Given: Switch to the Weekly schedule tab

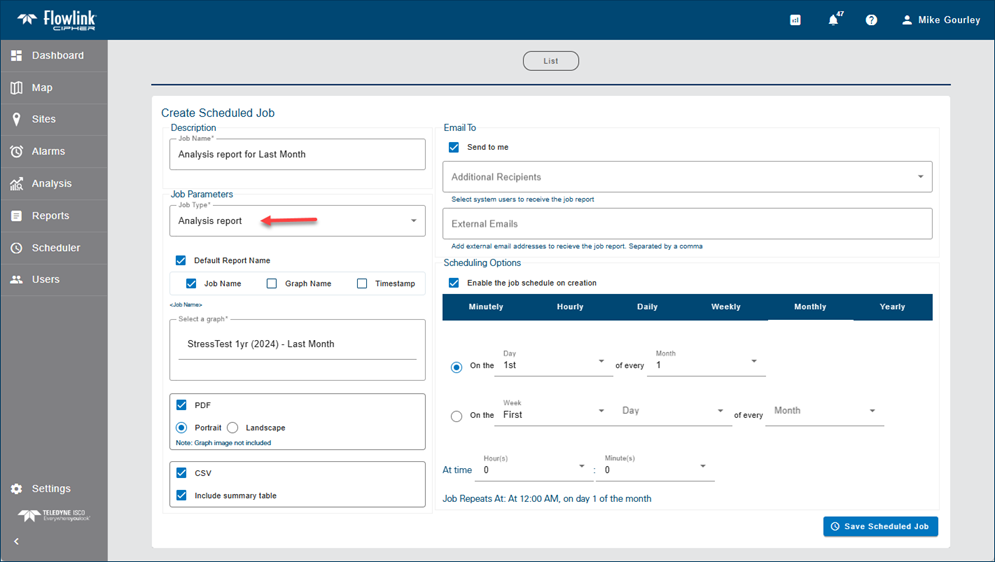Looking at the screenshot, I should pyautogui.click(x=725, y=307).
